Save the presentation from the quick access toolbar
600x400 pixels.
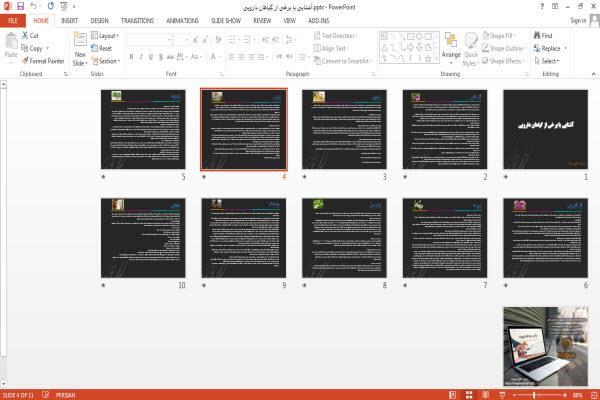coord(20,6)
